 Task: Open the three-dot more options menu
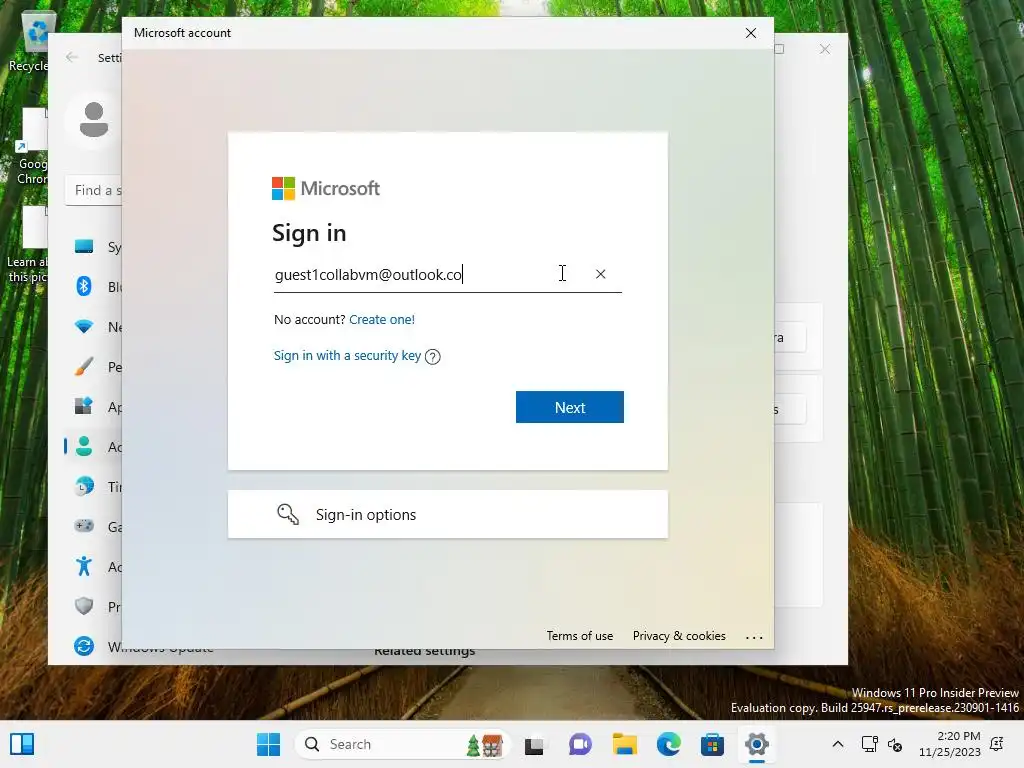pos(754,637)
